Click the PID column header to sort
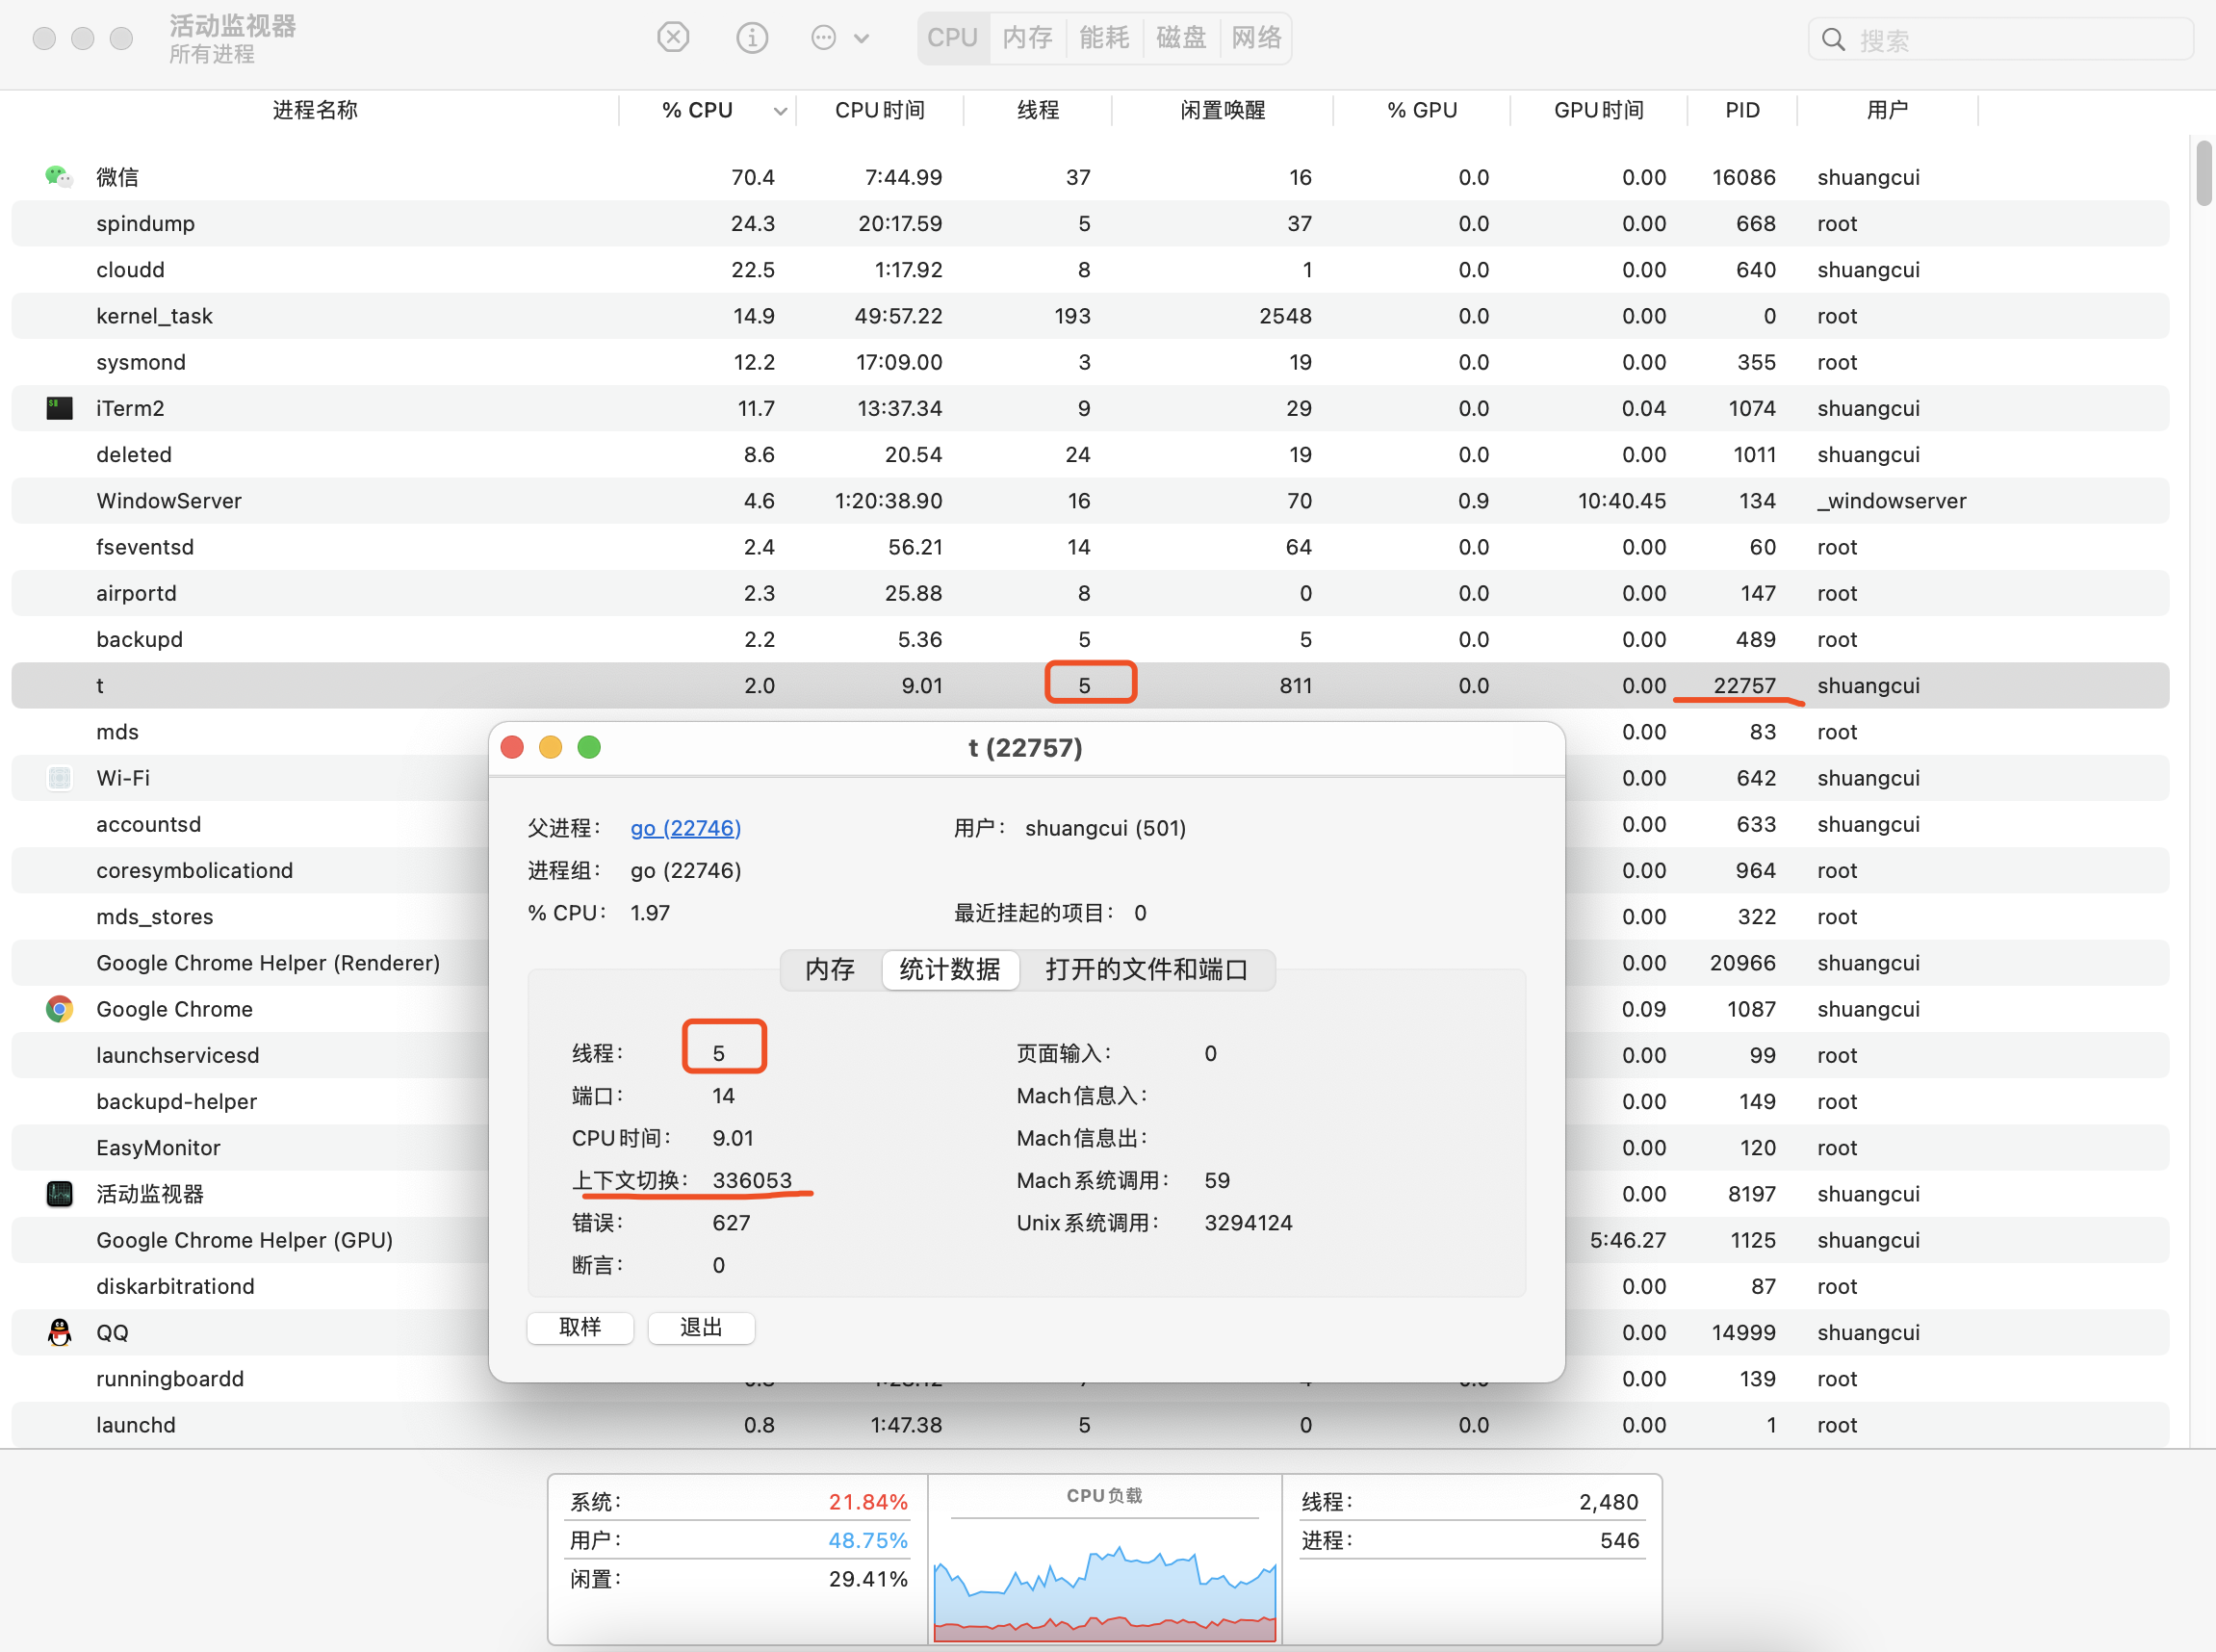 point(1742,110)
